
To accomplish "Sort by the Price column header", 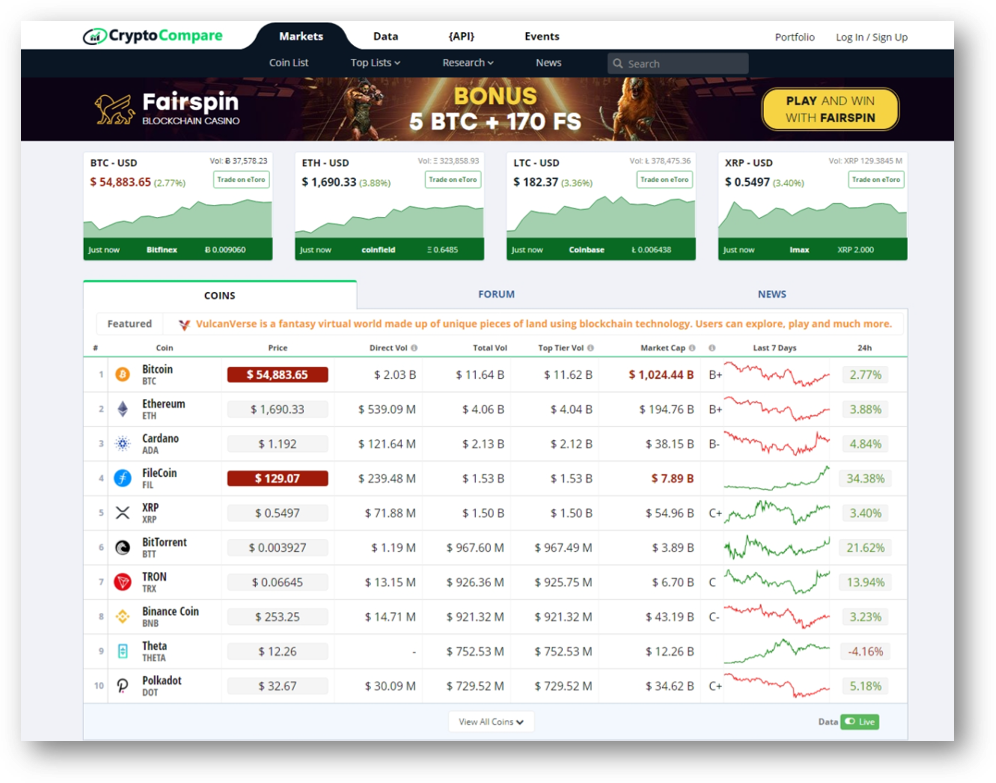I will coord(278,348).
